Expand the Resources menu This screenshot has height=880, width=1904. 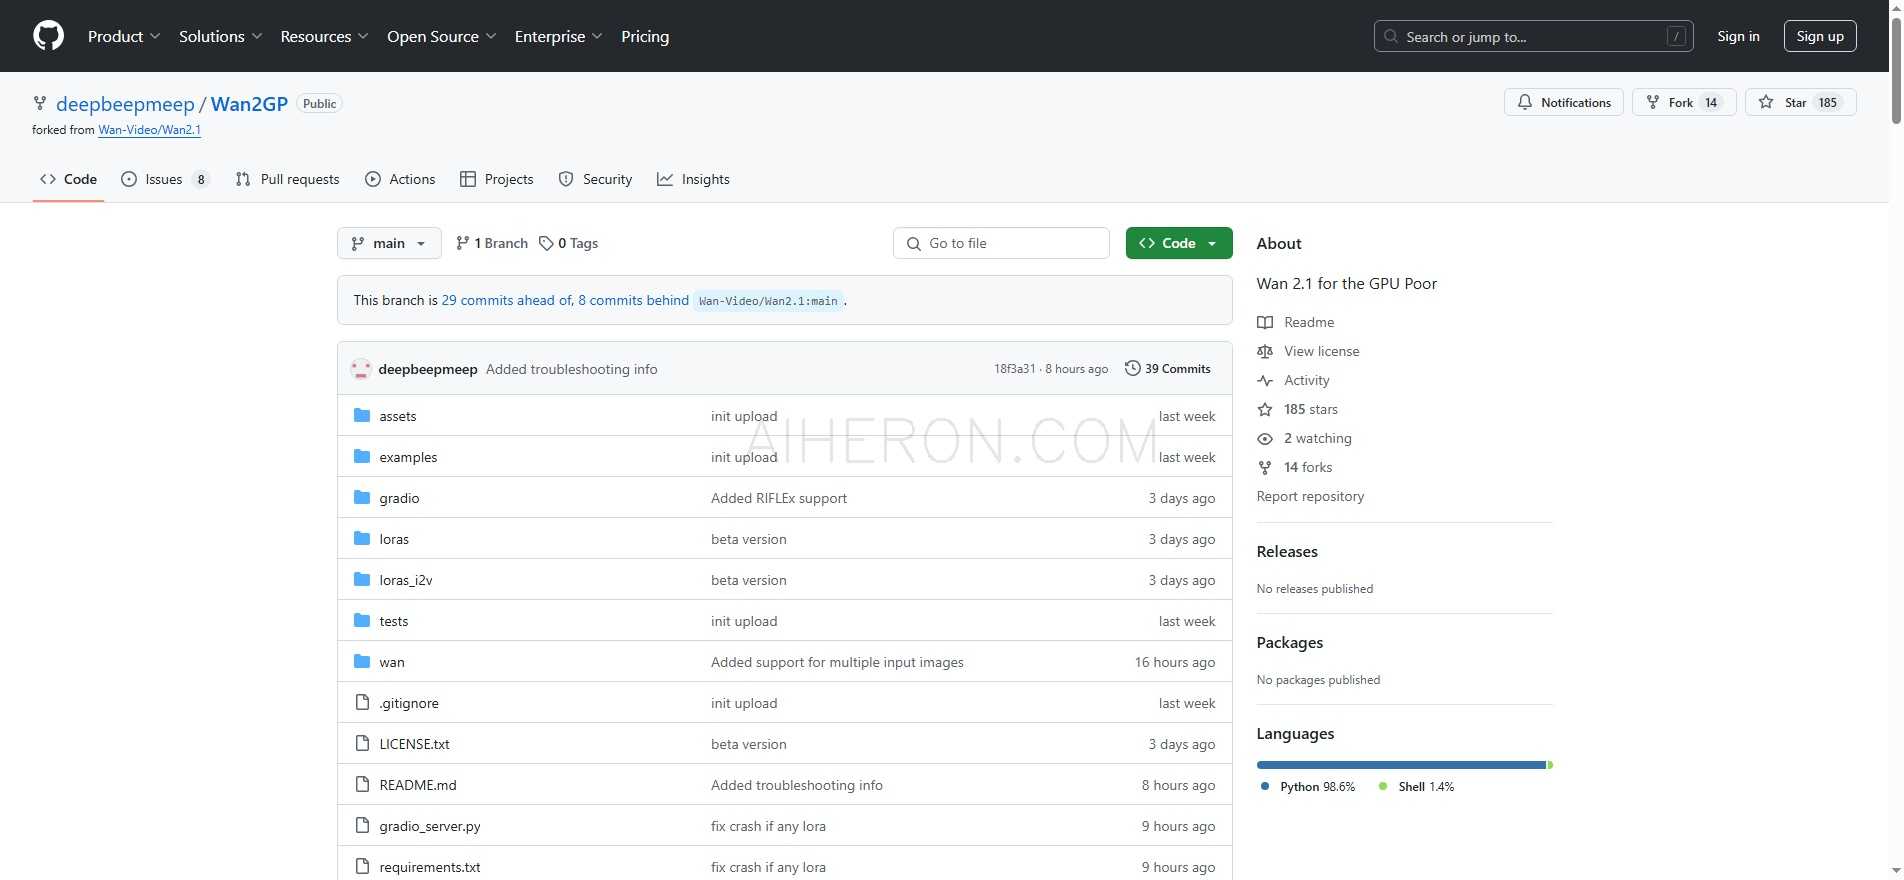pyautogui.click(x=325, y=36)
